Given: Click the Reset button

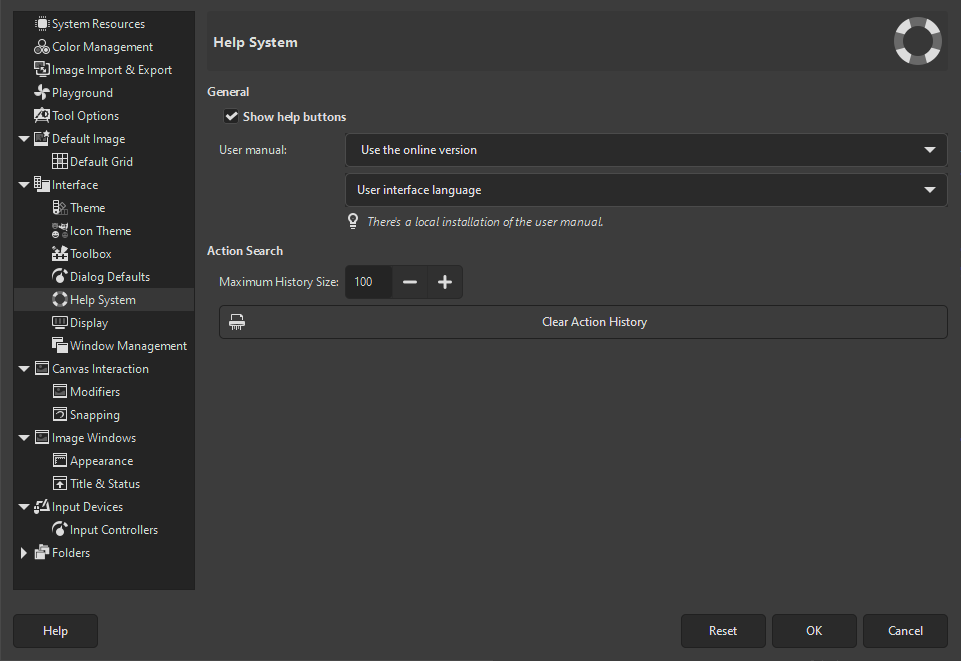Looking at the screenshot, I should [x=723, y=631].
